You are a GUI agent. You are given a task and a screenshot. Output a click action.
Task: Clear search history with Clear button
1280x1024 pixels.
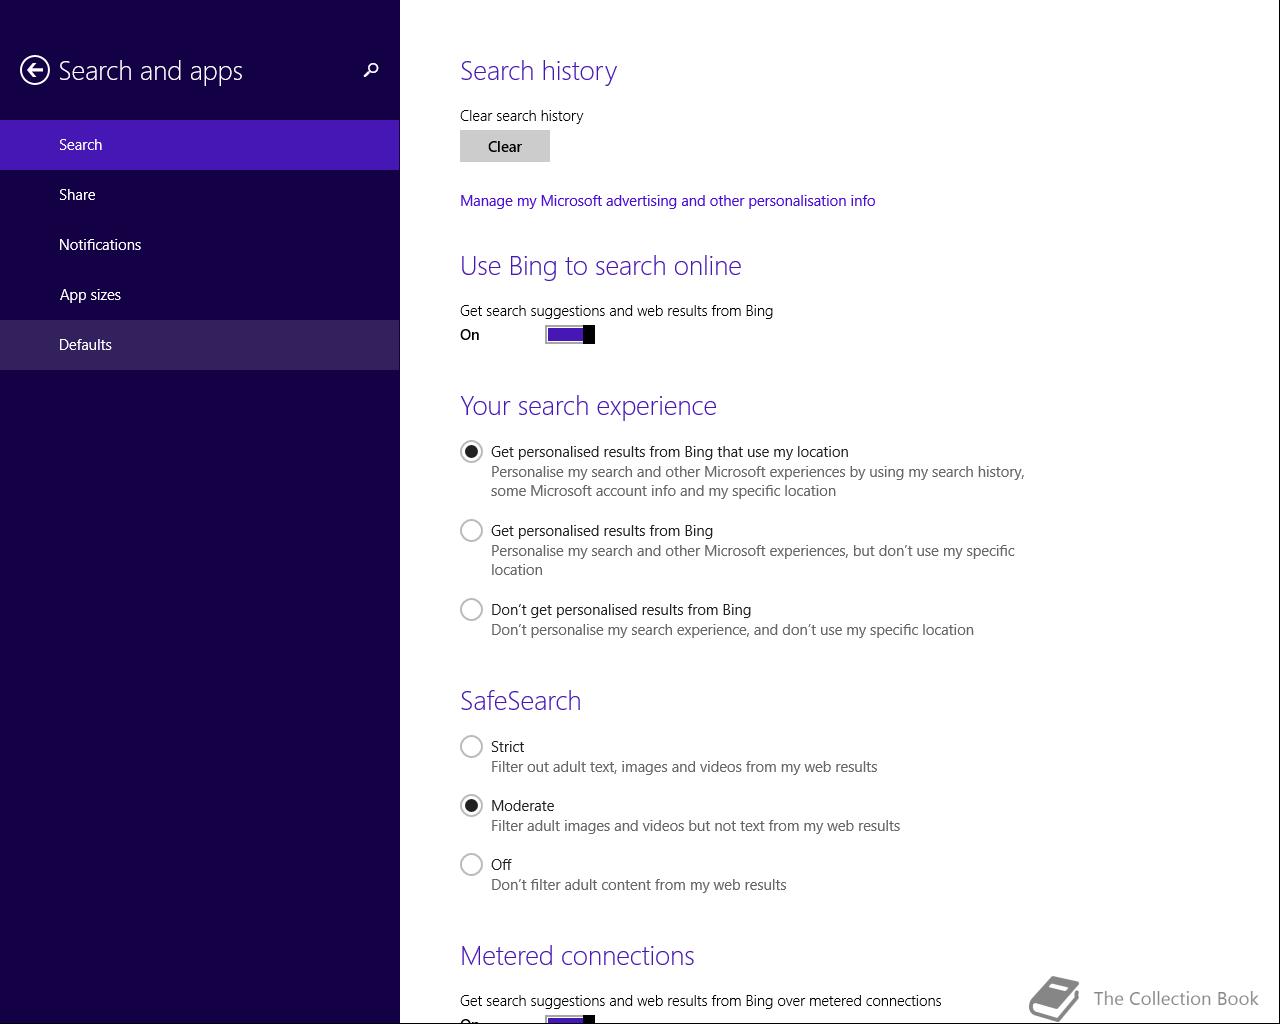pos(505,146)
